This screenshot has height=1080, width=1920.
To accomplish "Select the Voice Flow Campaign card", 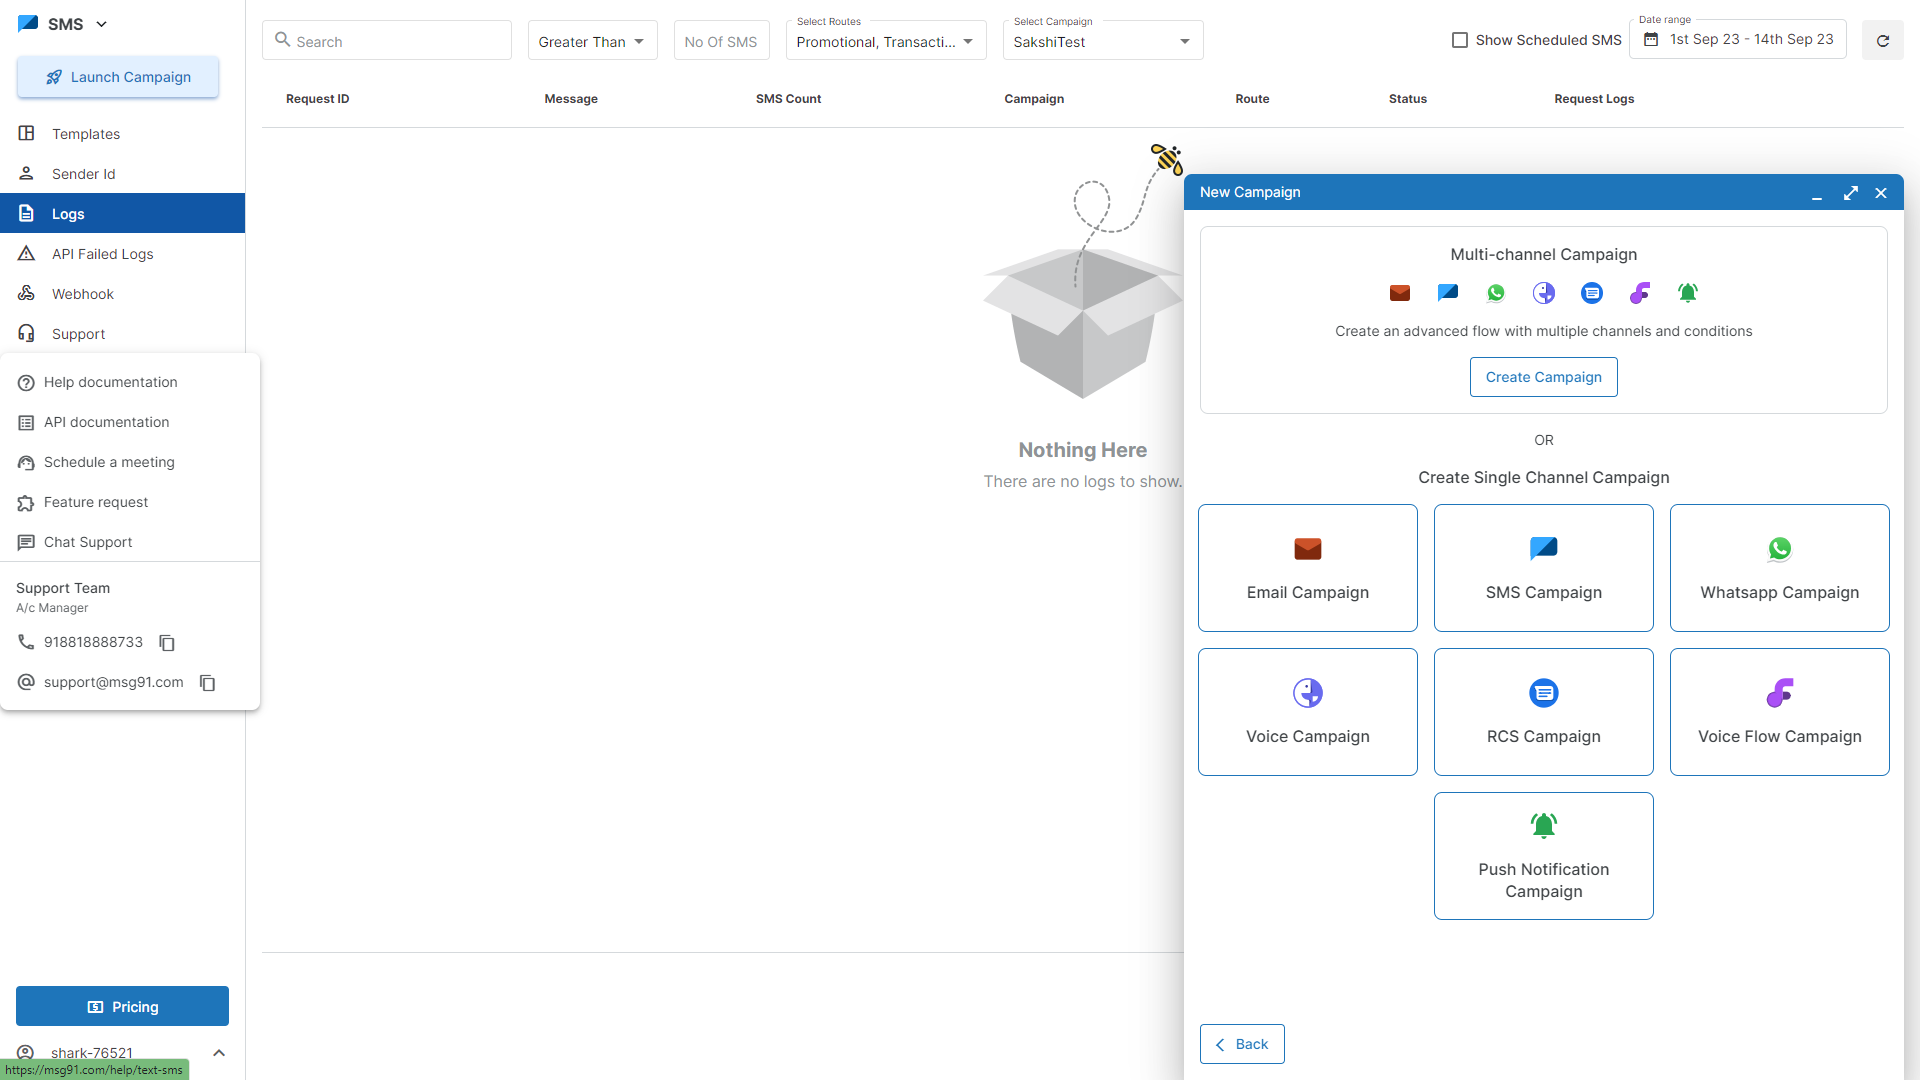I will point(1779,712).
